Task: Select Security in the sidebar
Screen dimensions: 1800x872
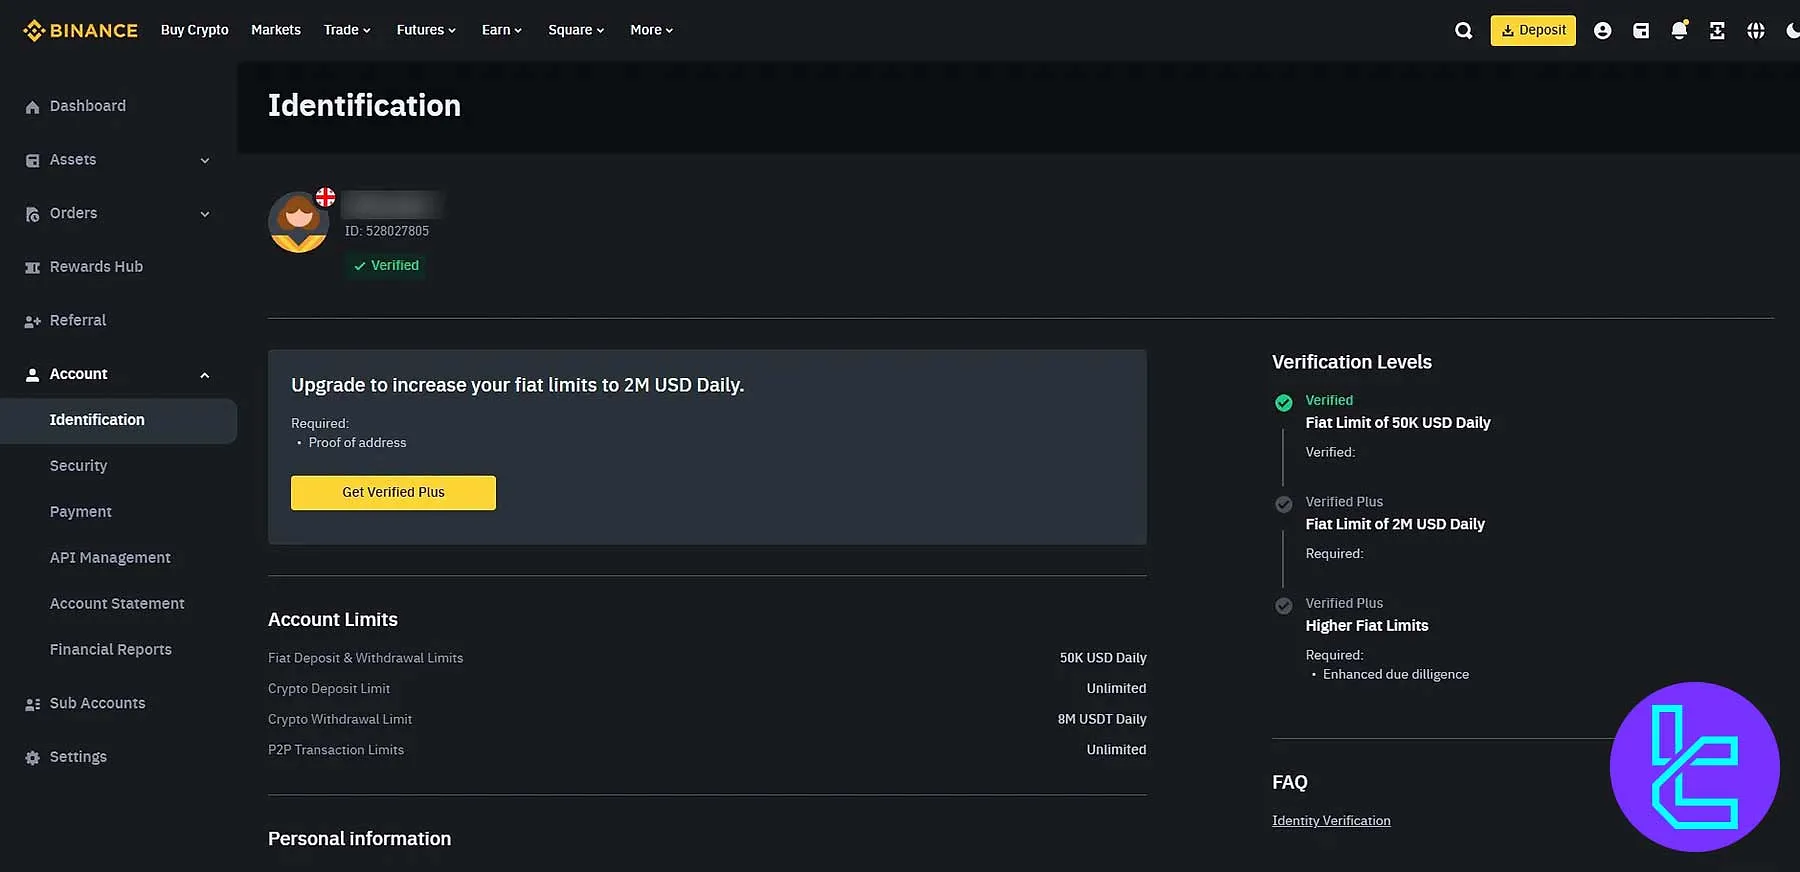Action: [x=78, y=466]
